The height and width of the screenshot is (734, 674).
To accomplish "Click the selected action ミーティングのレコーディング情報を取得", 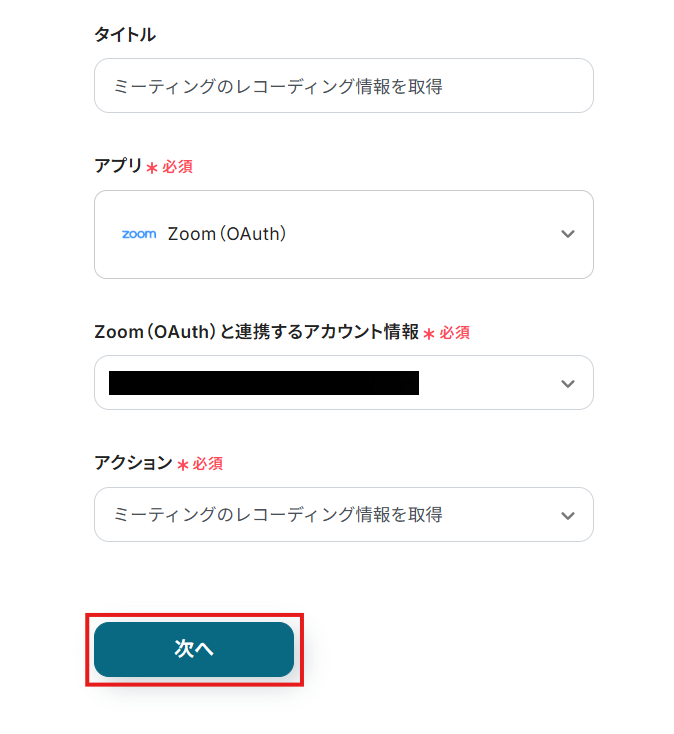I will click(x=278, y=515).
